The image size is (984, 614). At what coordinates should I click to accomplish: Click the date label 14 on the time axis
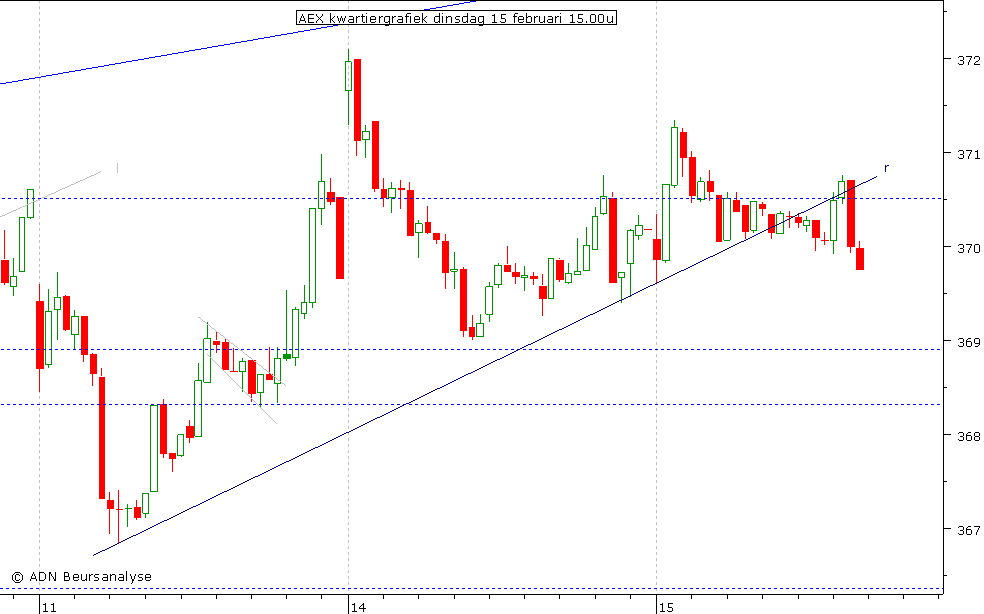pos(358,607)
